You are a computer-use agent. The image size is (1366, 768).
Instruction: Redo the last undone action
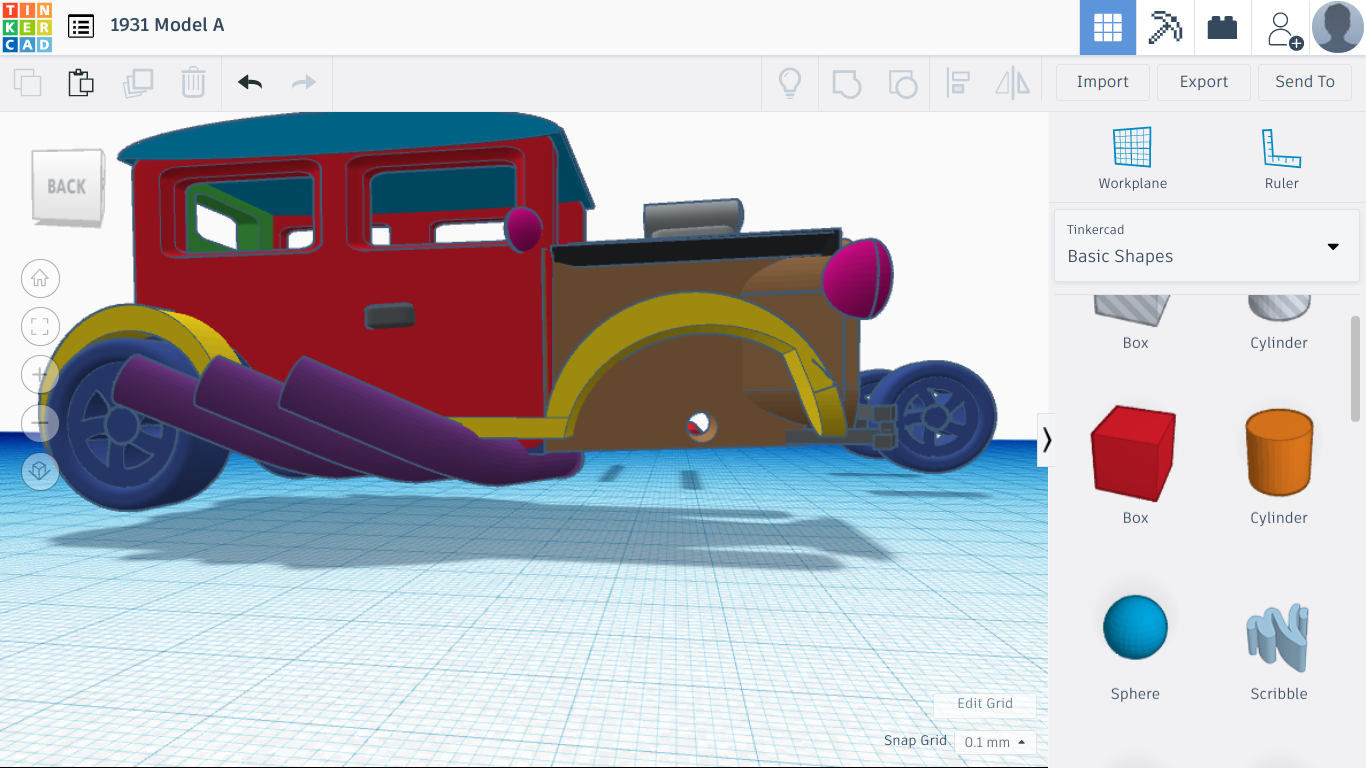302,82
